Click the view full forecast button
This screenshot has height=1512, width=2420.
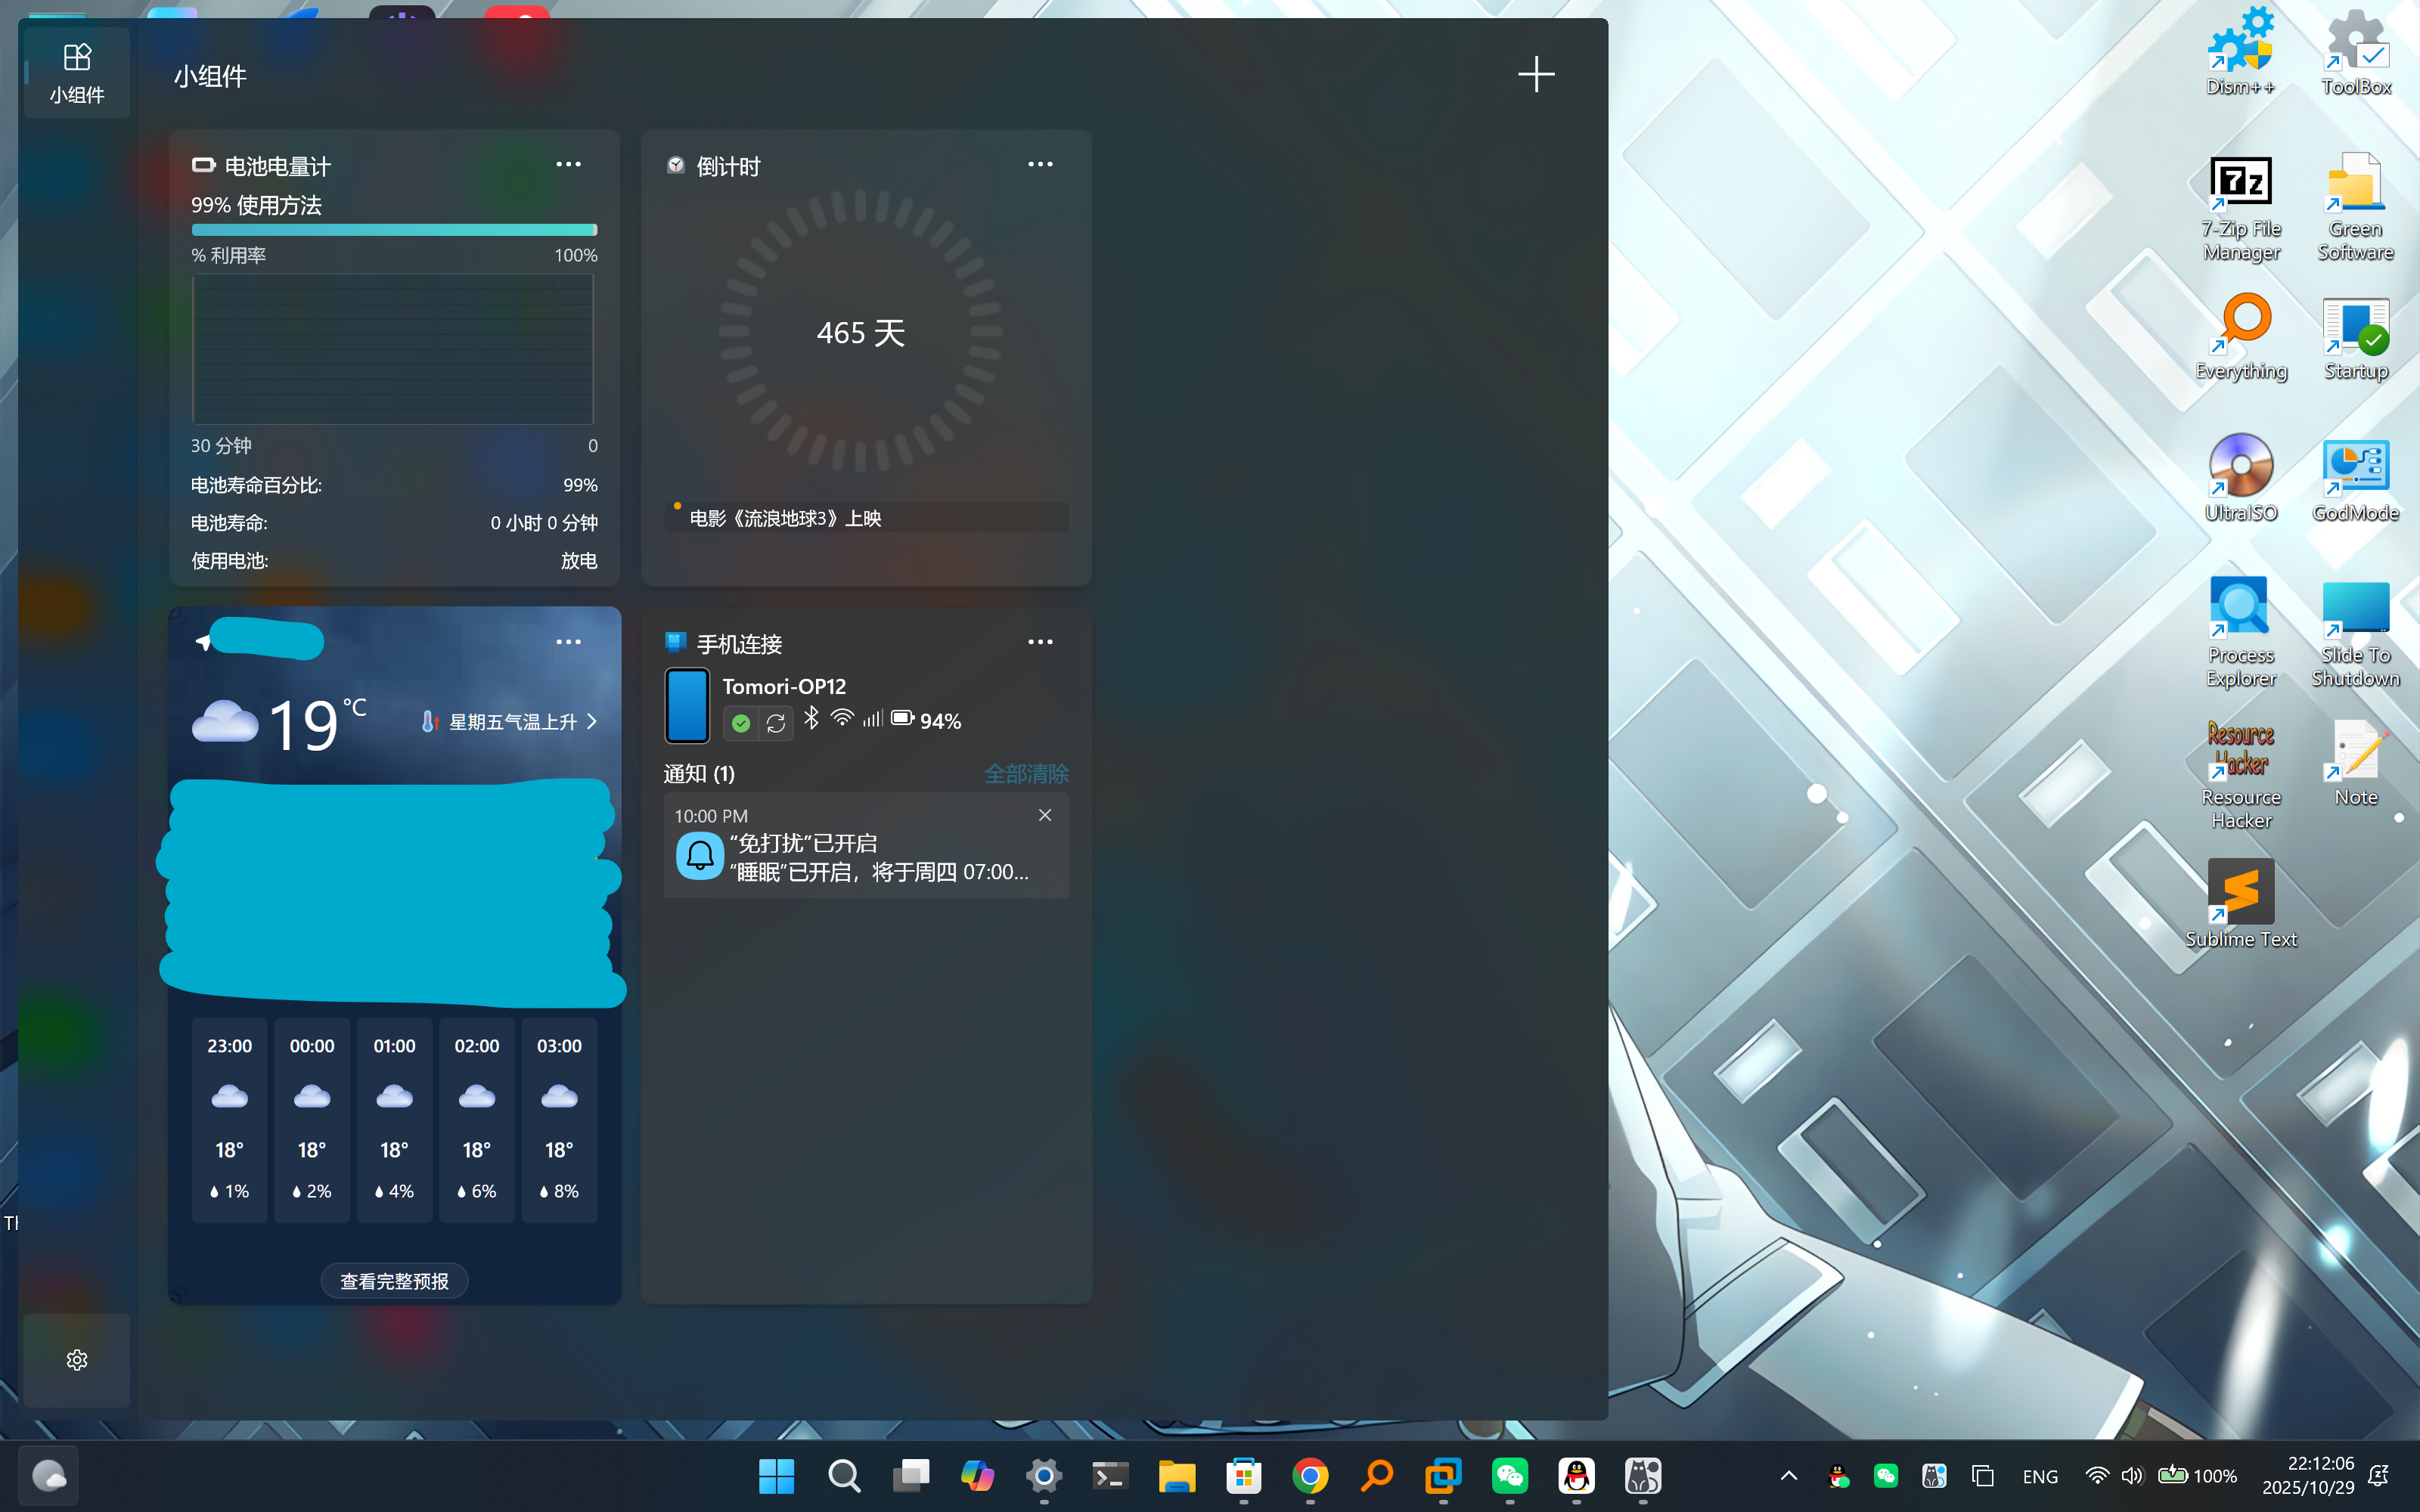tap(394, 1281)
